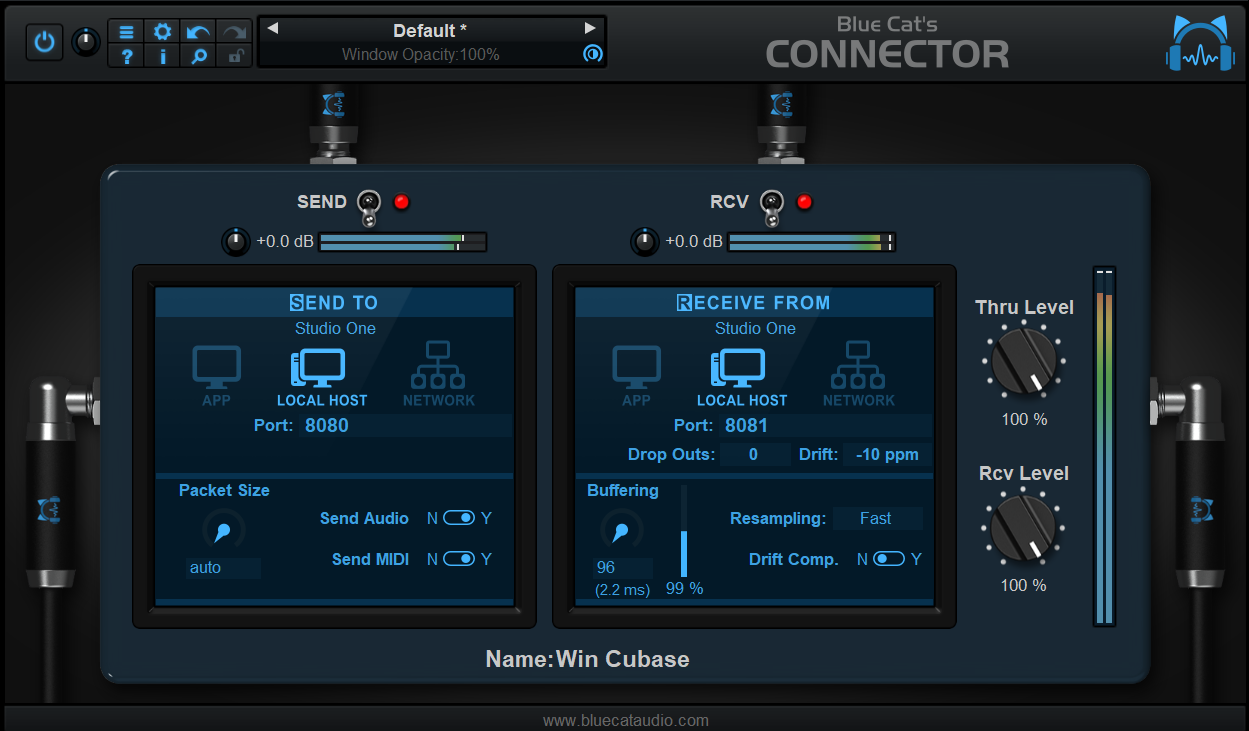Click the SEND red status LED

coord(402,202)
